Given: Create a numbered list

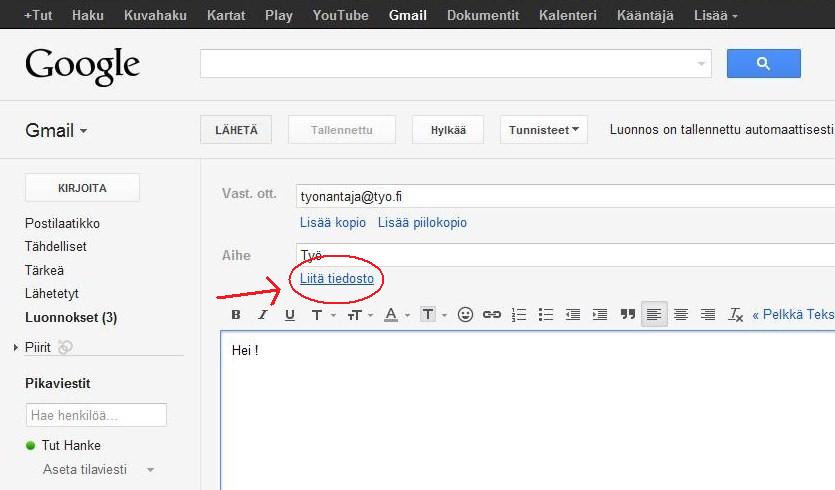Looking at the screenshot, I should pyautogui.click(x=519, y=315).
